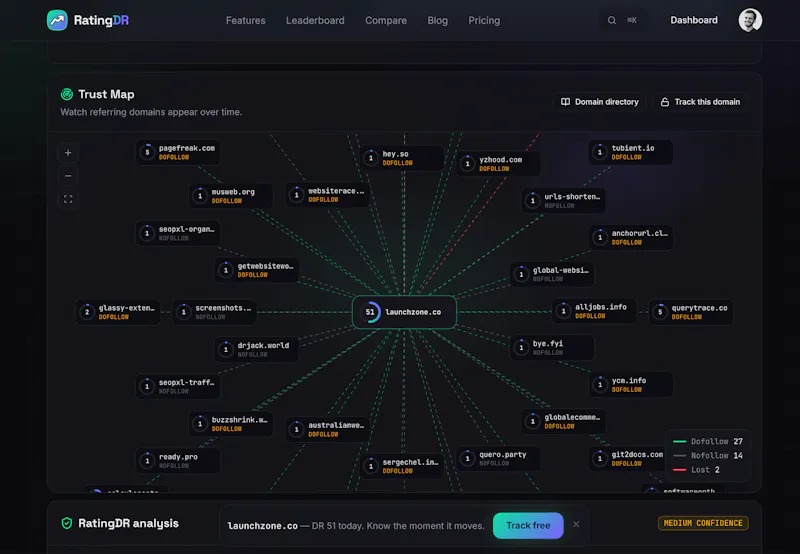Image resolution: width=800 pixels, height=554 pixels.
Task: Open the Pricing nav link
Action: pyautogui.click(x=484, y=20)
